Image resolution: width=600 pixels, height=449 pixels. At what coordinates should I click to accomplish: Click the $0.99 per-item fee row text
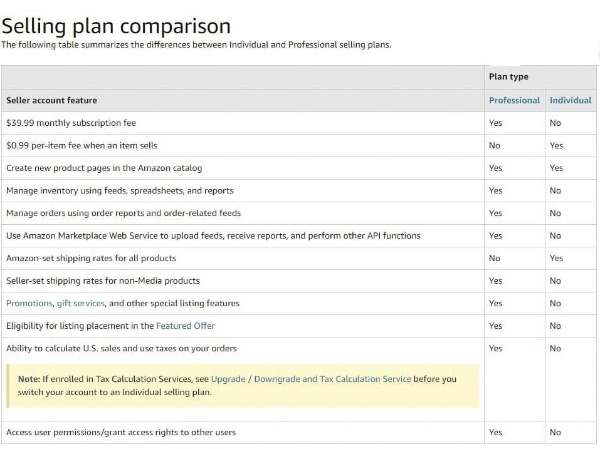[77, 145]
